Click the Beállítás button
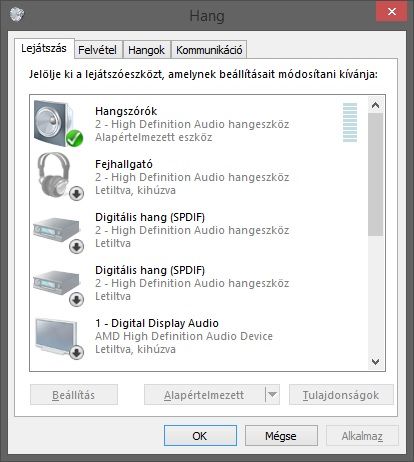This screenshot has height=462, width=414. pyautogui.click(x=74, y=395)
